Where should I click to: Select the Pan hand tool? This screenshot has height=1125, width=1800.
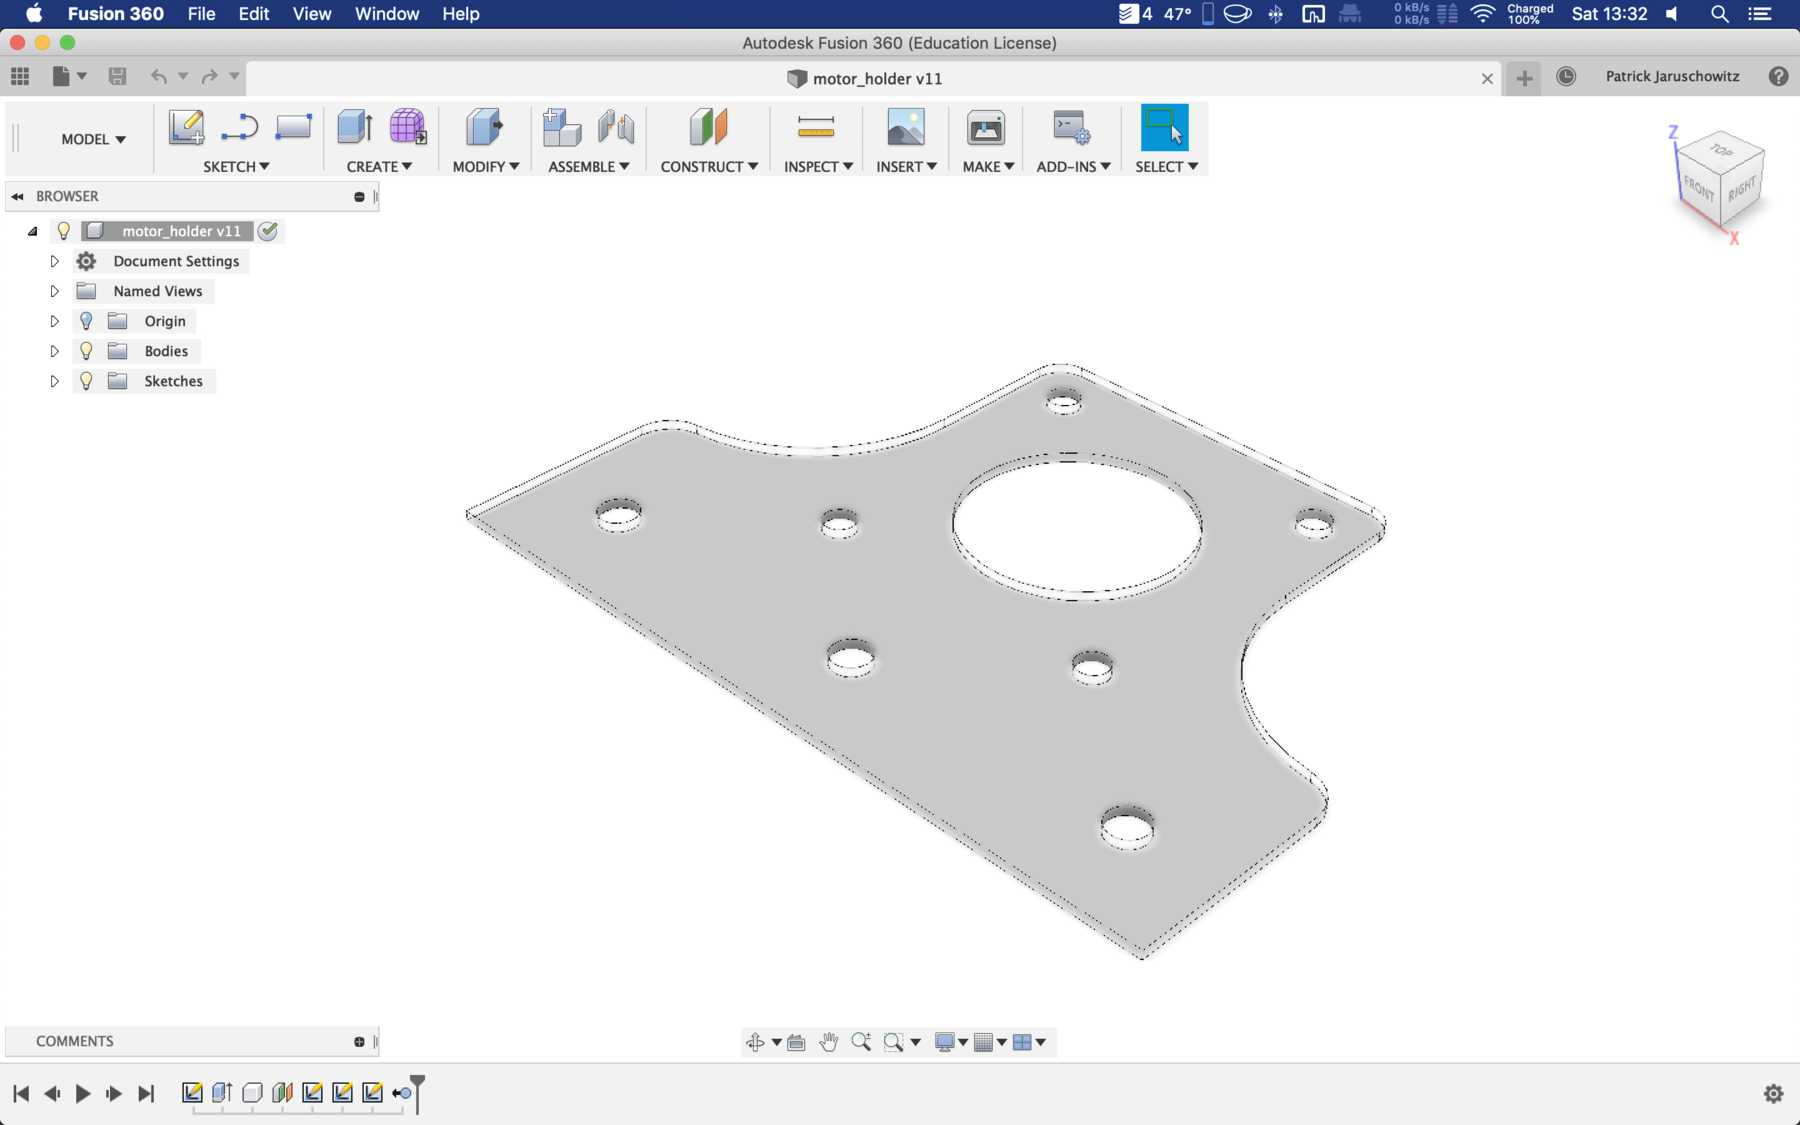pos(829,1042)
